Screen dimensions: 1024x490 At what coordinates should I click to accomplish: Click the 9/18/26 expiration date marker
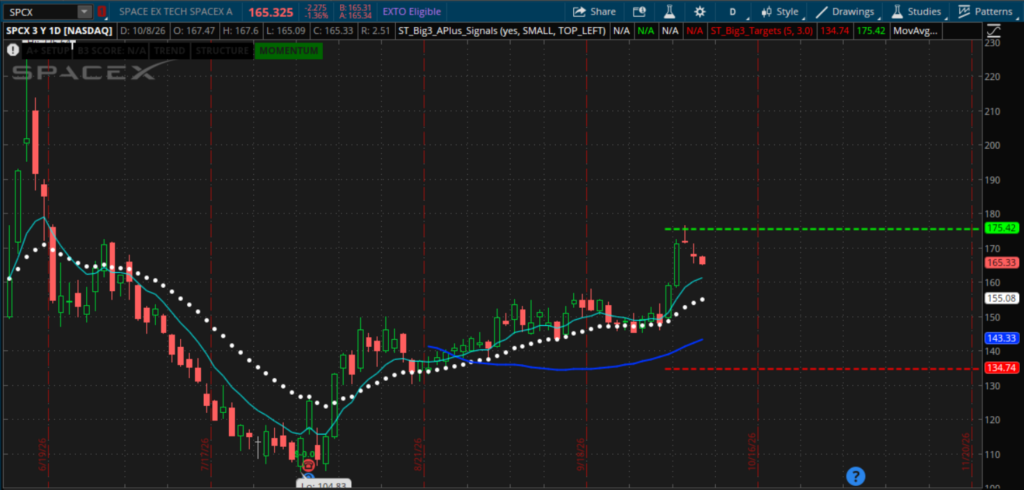[x=582, y=456]
